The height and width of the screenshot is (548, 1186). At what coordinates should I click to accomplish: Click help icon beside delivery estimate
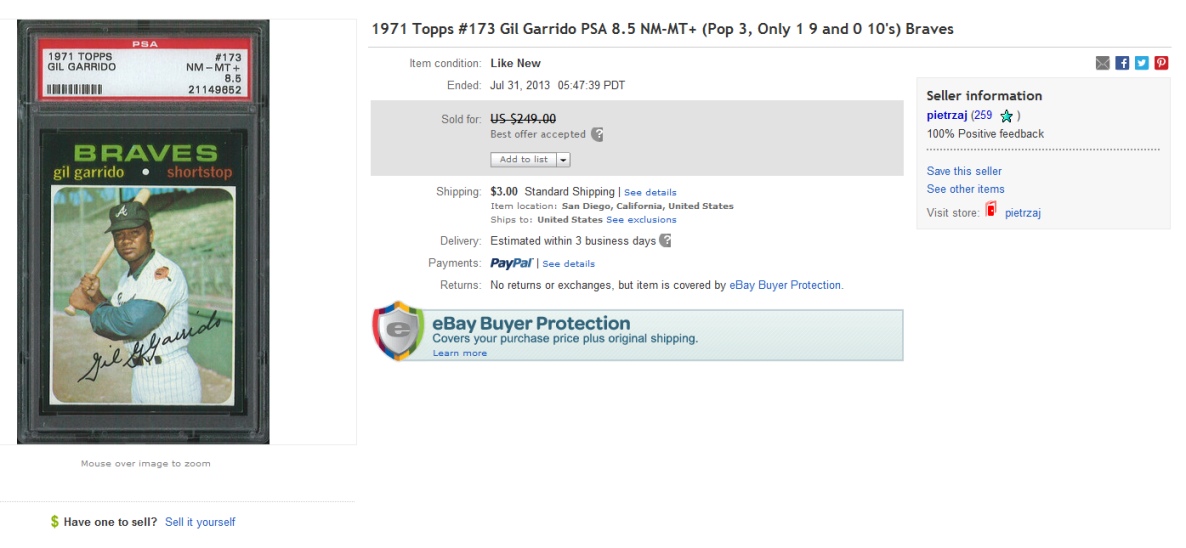pyautogui.click(x=665, y=241)
